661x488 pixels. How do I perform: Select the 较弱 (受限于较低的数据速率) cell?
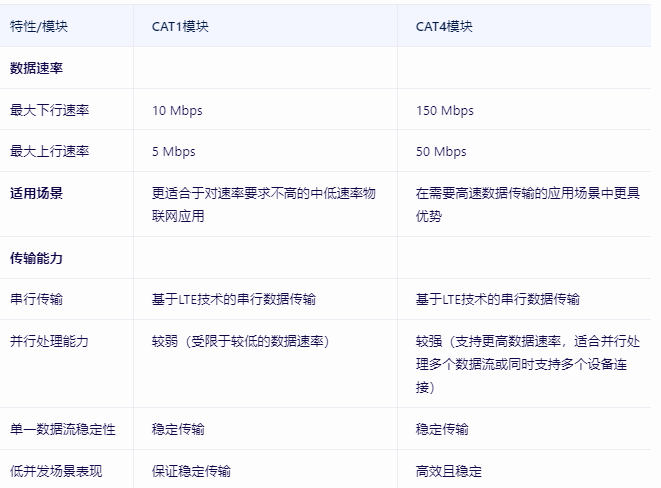pos(241,341)
